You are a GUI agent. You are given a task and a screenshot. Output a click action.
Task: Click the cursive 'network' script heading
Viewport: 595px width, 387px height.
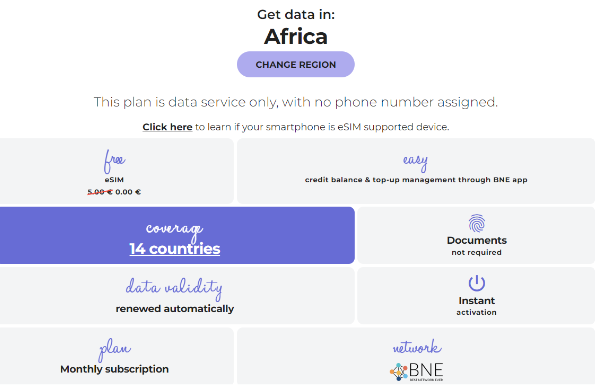tap(417, 347)
